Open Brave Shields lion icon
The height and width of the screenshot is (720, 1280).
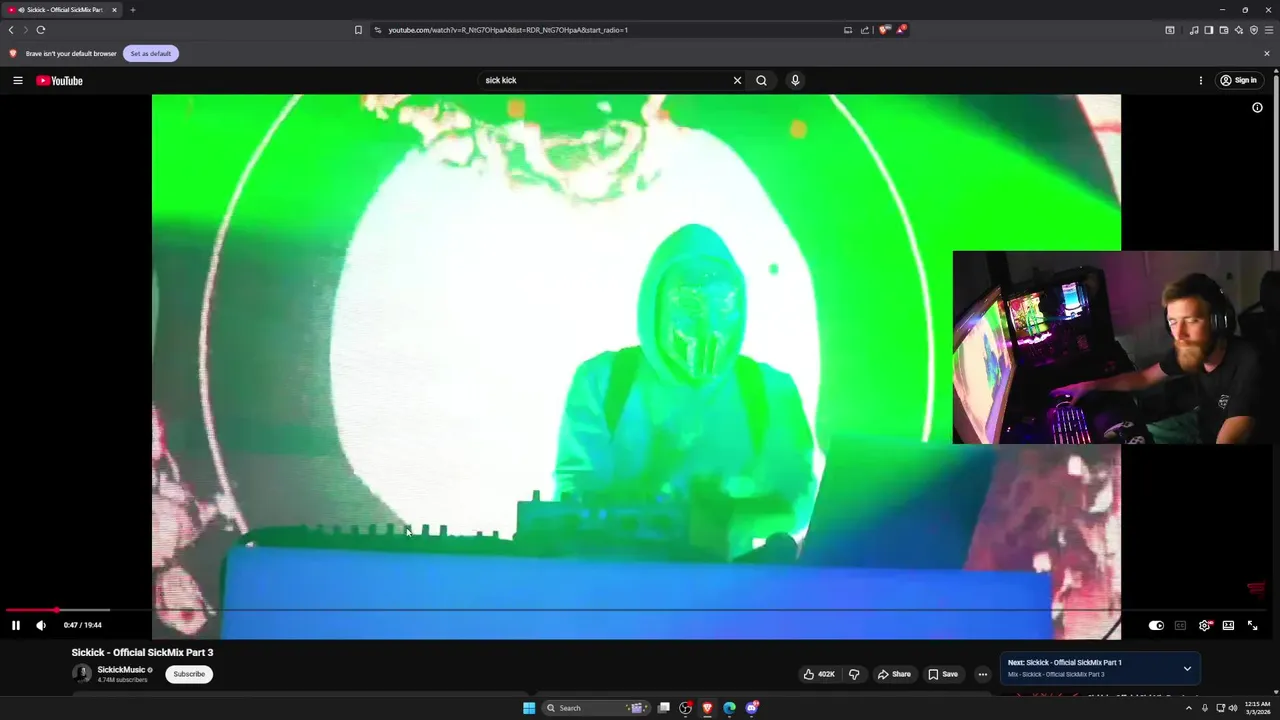(883, 30)
